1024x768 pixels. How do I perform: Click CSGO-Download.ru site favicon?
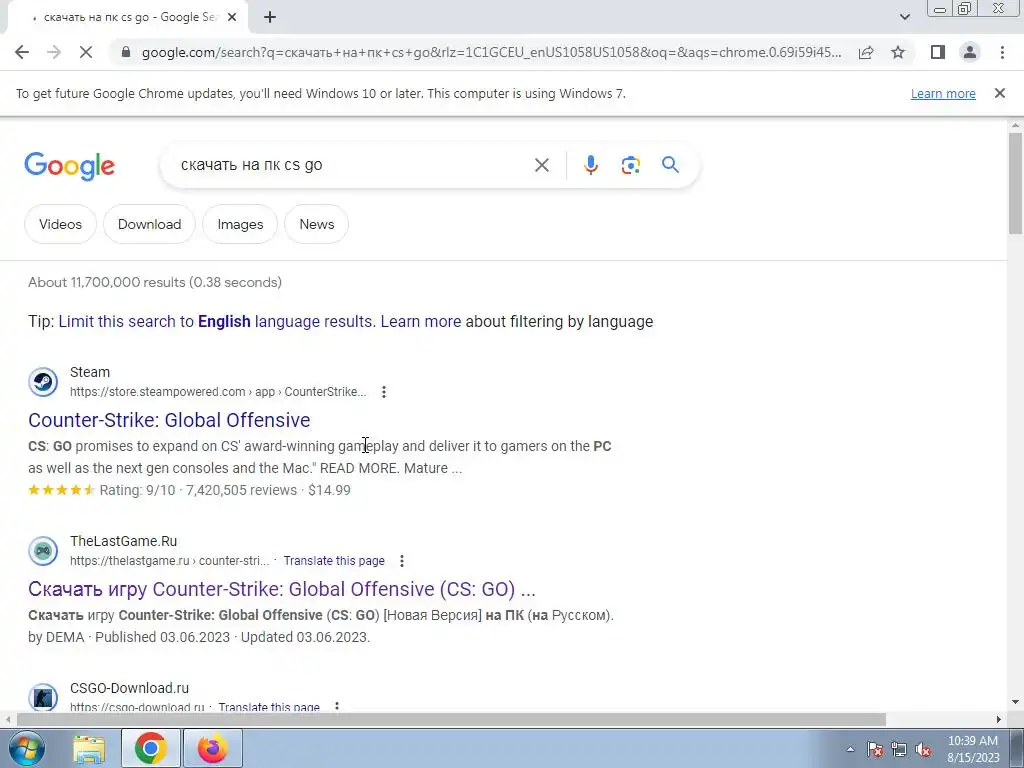tap(43, 696)
